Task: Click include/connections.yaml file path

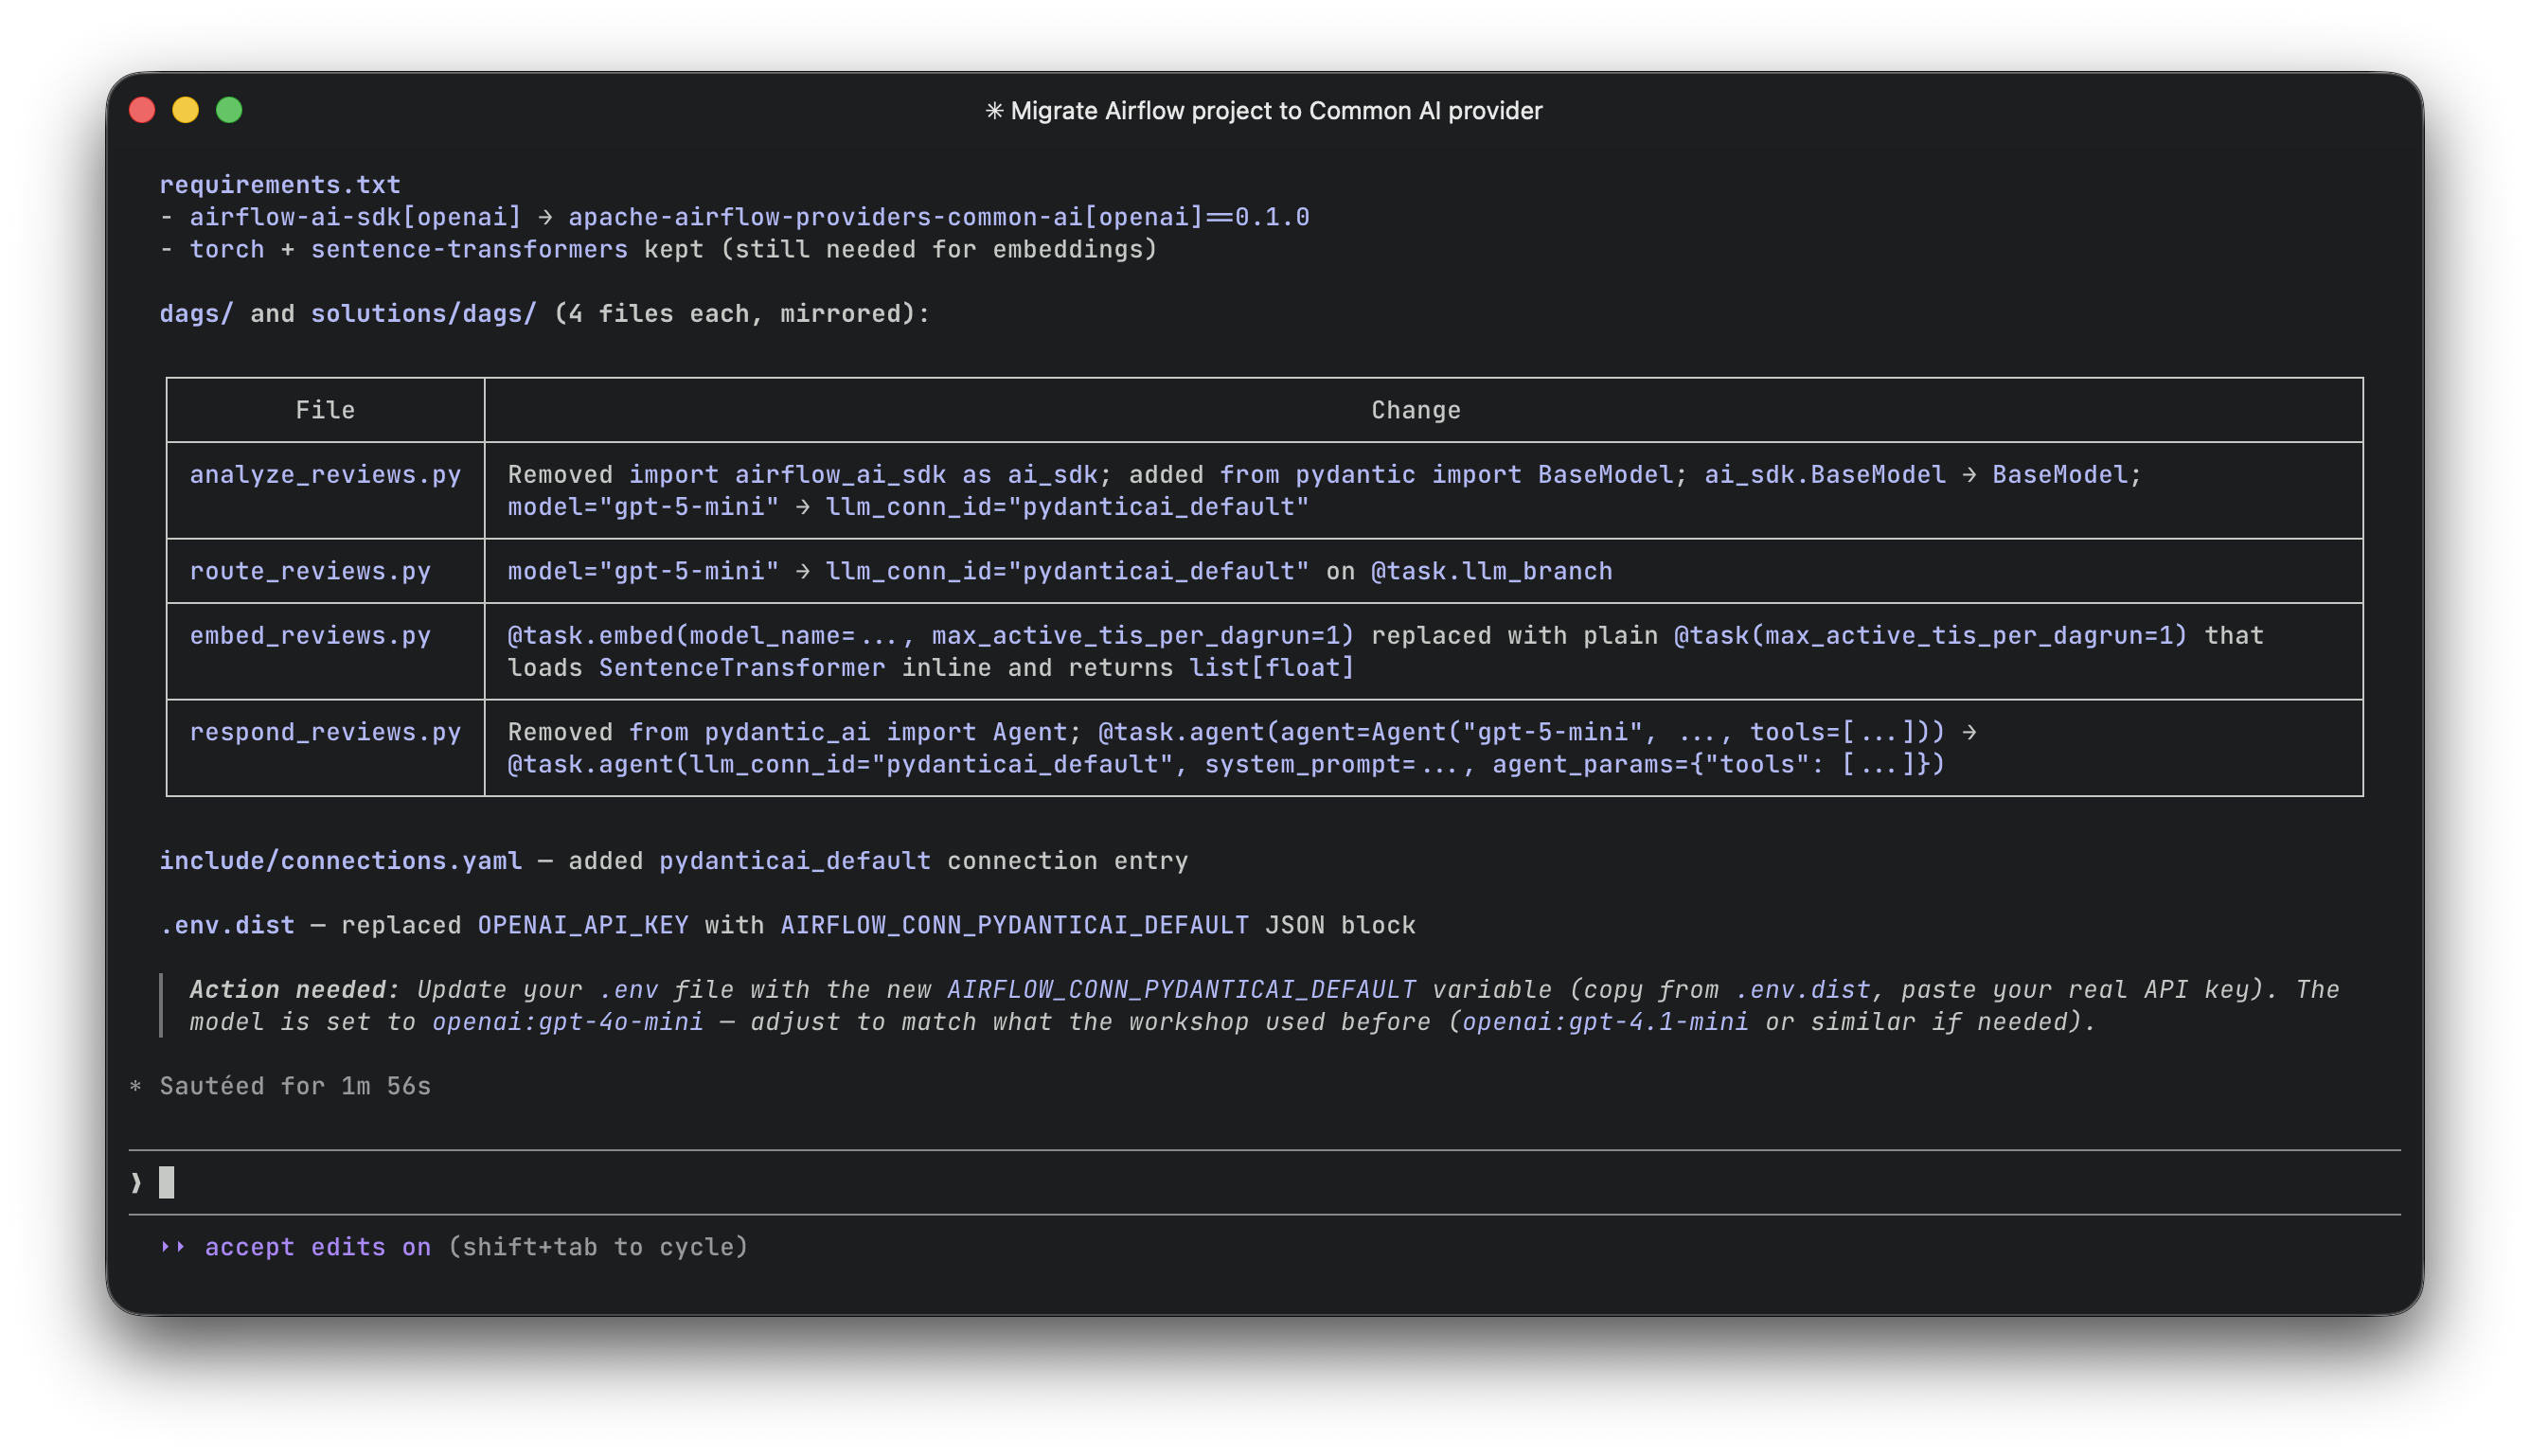Action: click(341, 861)
